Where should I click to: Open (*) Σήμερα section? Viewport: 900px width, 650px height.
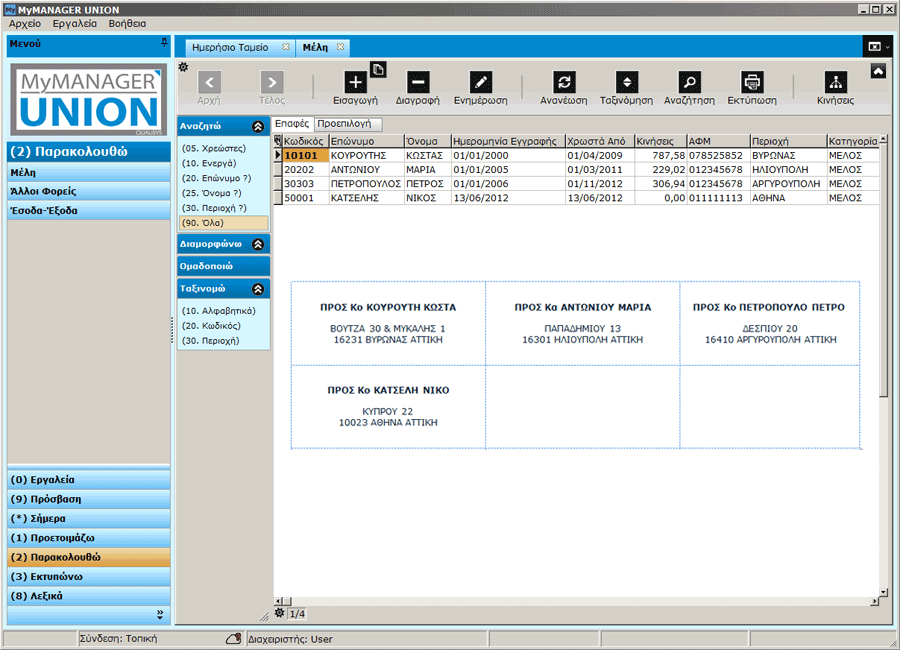[x=89, y=519]
